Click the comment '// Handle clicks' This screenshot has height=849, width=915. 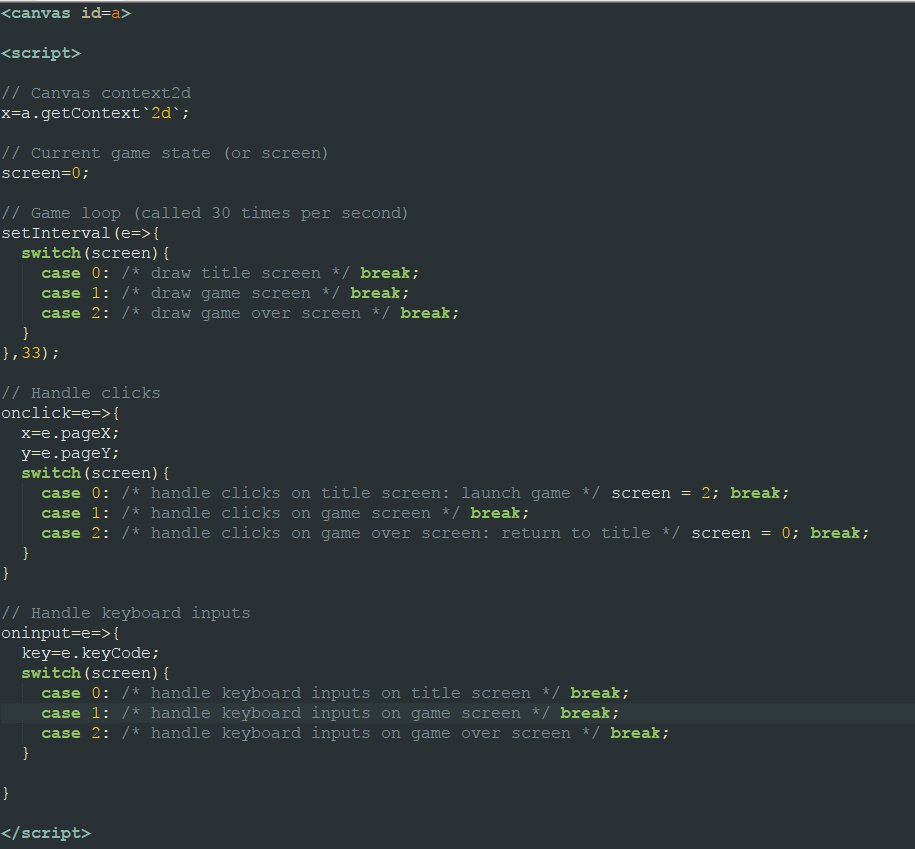[81, 393]
